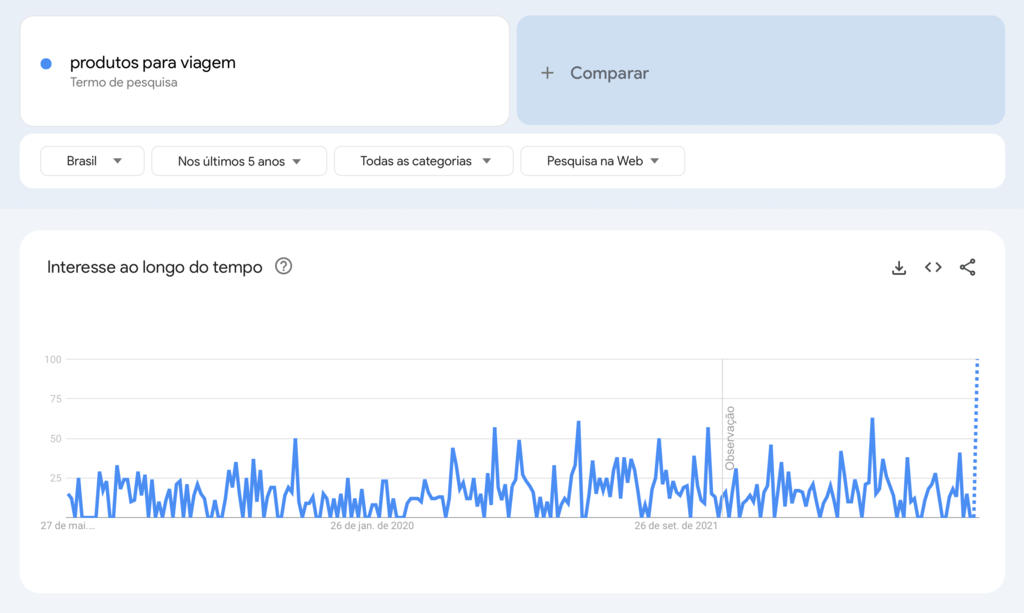The image size is (1024, 613).
Task: Open the Brasil region dropdown
Action: point(92,160)
